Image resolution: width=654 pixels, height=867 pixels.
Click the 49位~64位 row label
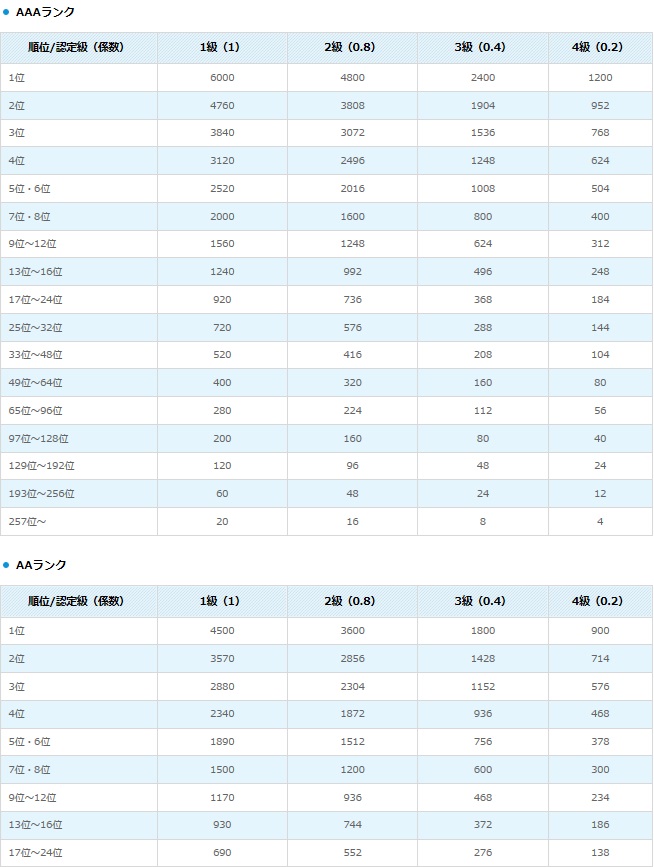point(35,383)
